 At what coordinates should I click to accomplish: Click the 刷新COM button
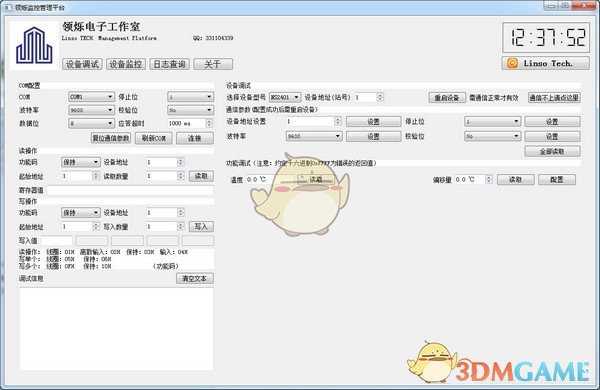pos(154,138)
